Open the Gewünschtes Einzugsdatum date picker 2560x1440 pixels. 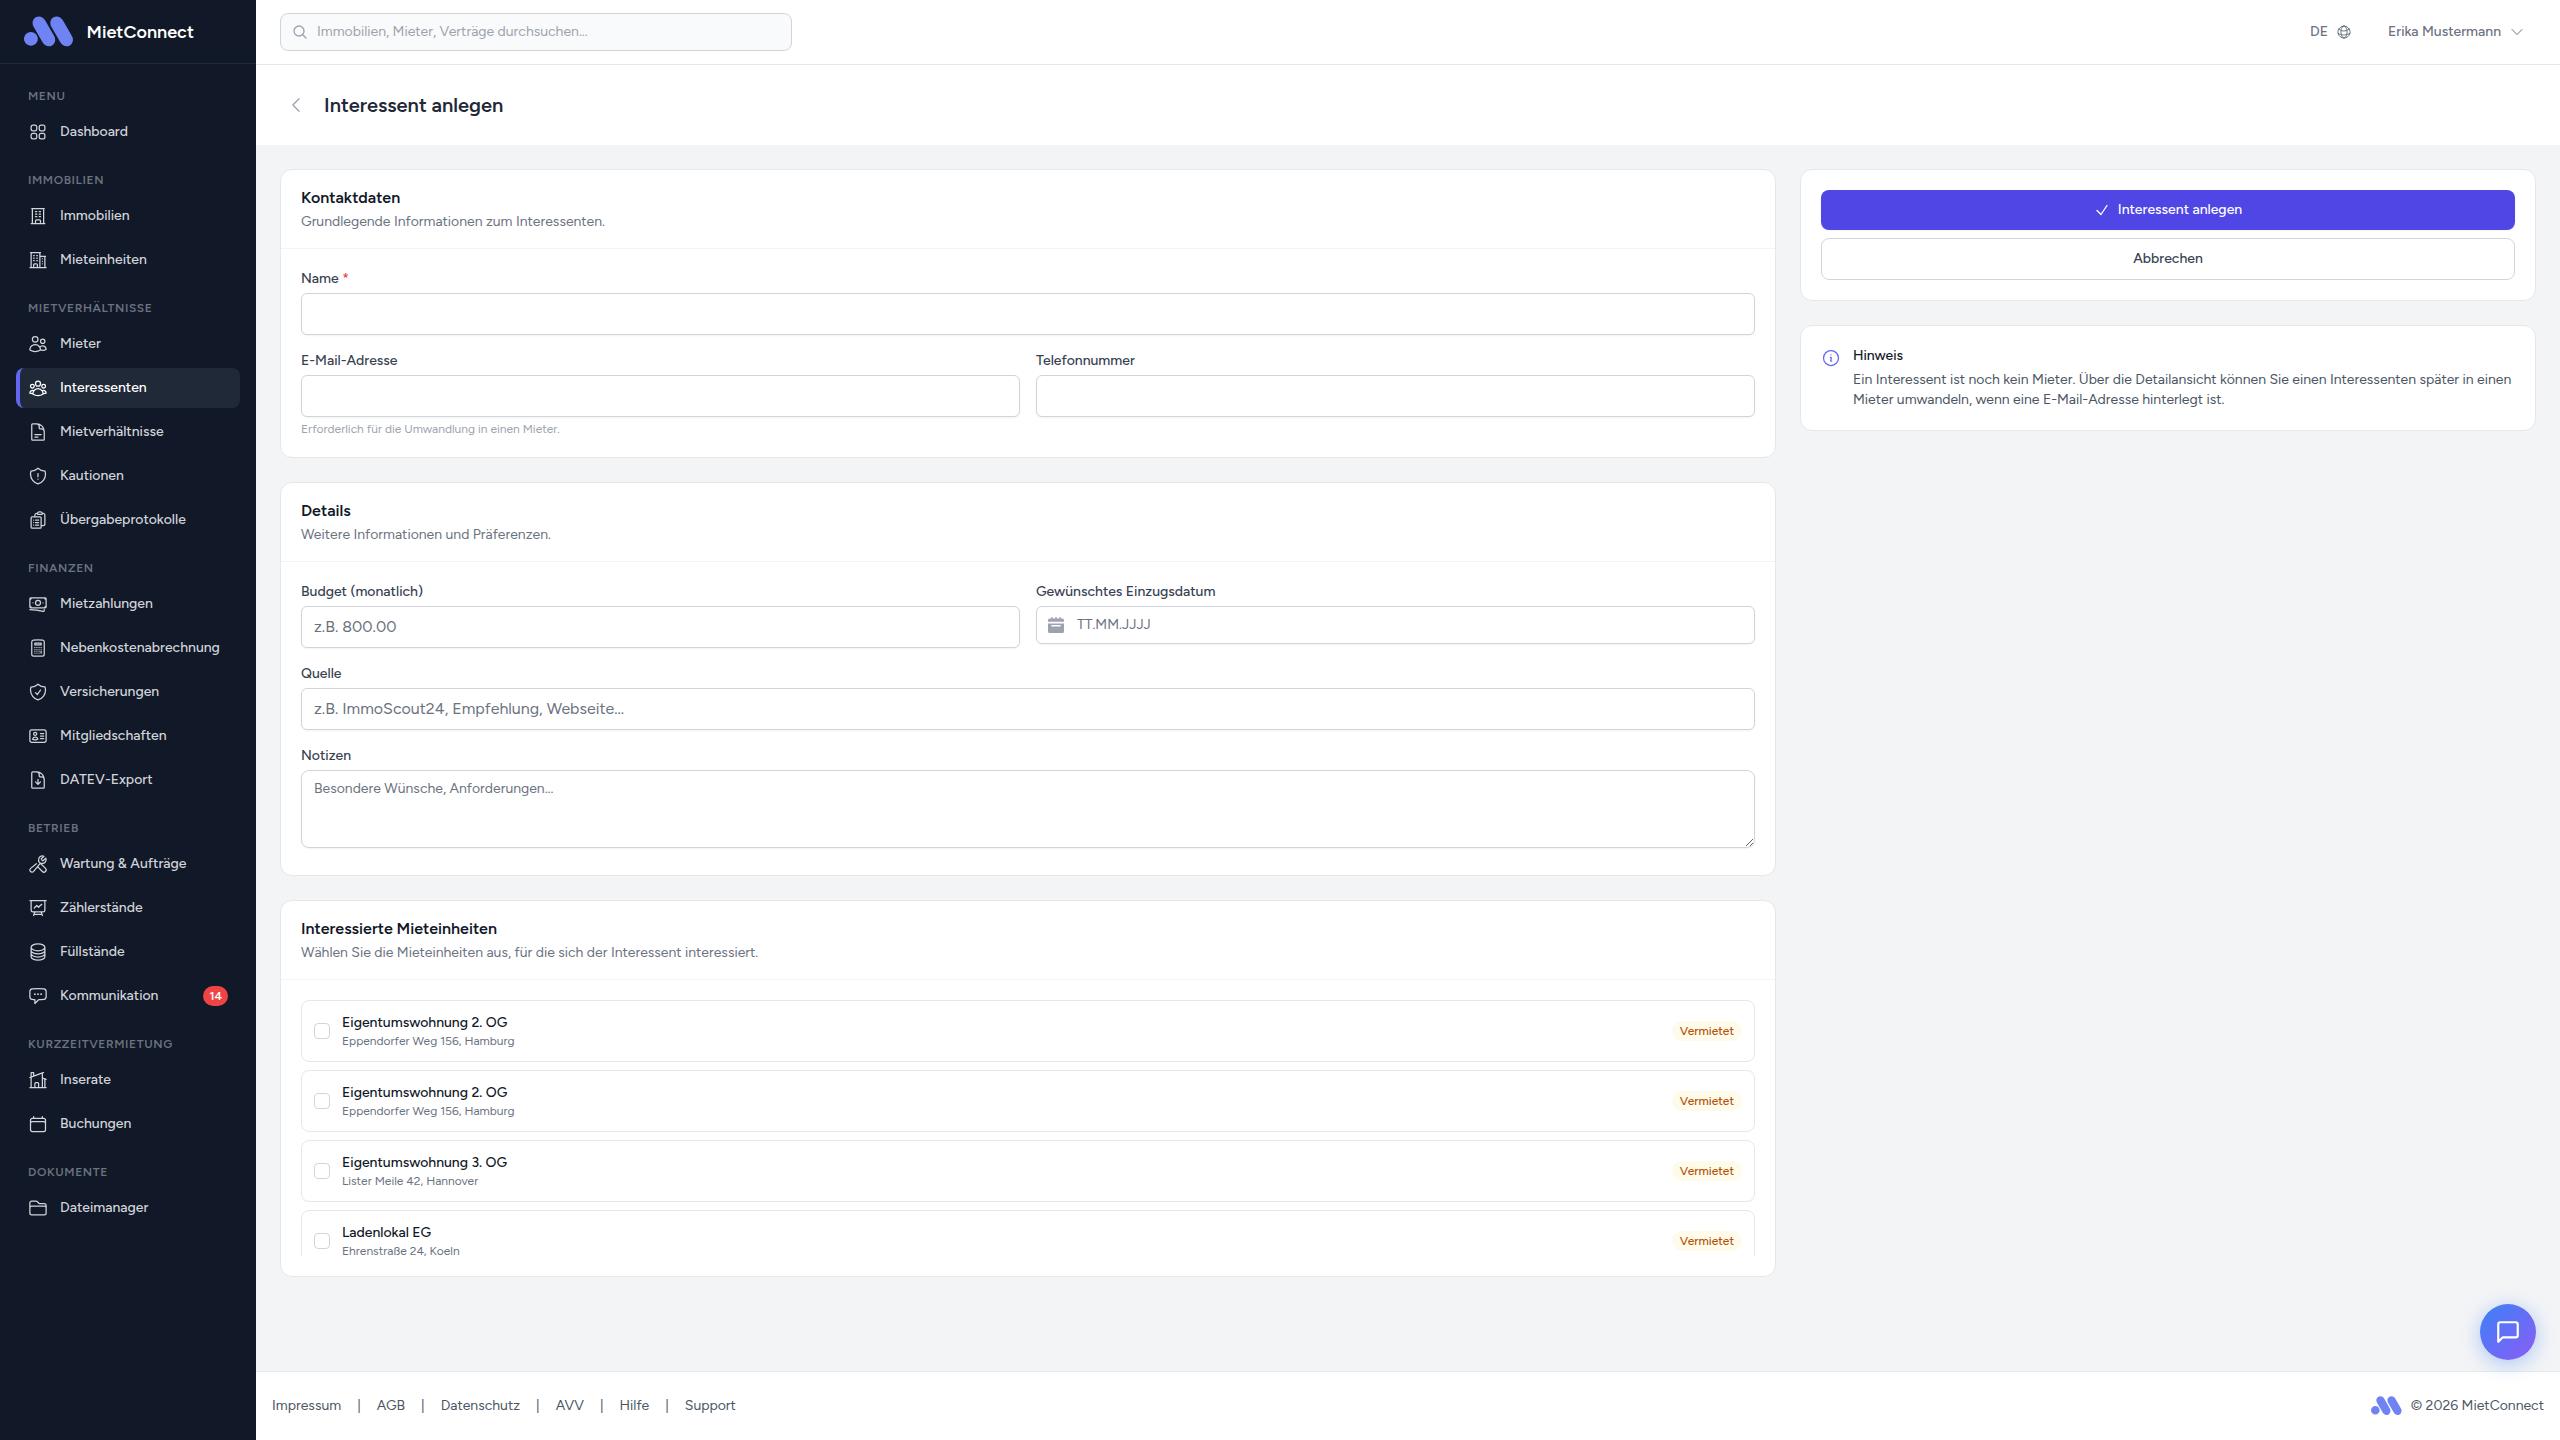[1395, 625]
